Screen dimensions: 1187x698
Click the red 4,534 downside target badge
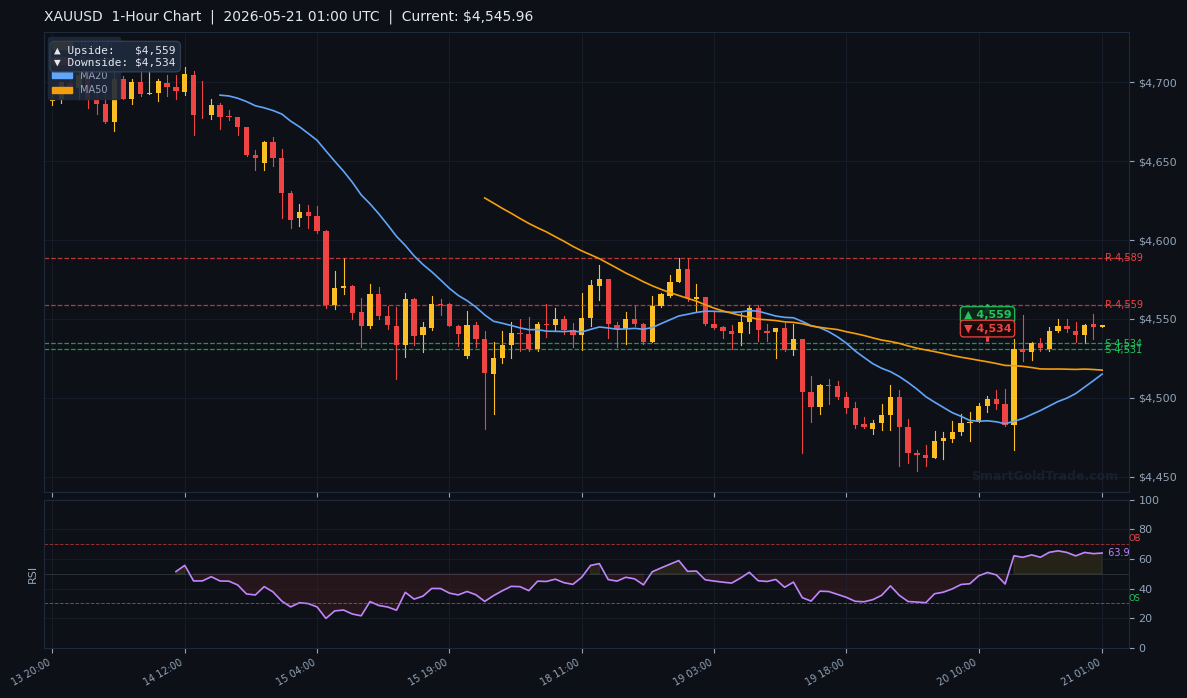(x=987, y=329)
